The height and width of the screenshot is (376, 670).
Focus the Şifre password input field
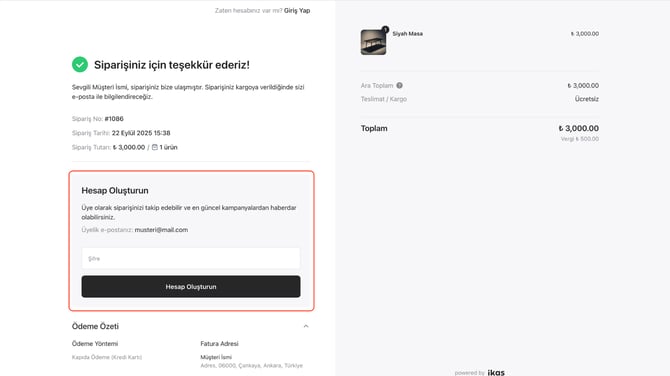click(191, 258)
